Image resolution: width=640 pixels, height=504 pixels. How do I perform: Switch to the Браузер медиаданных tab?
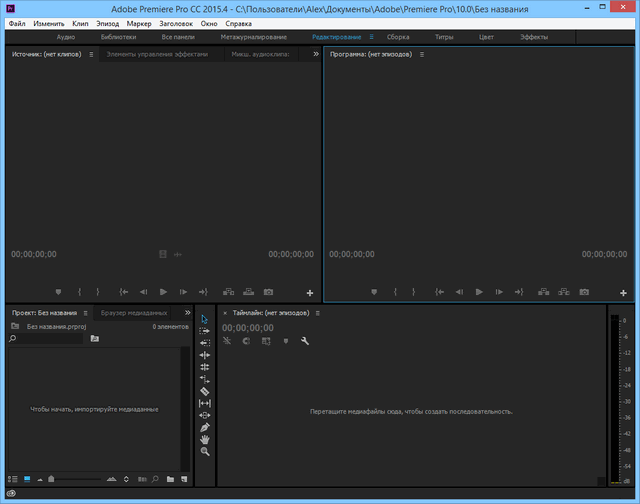134,313
